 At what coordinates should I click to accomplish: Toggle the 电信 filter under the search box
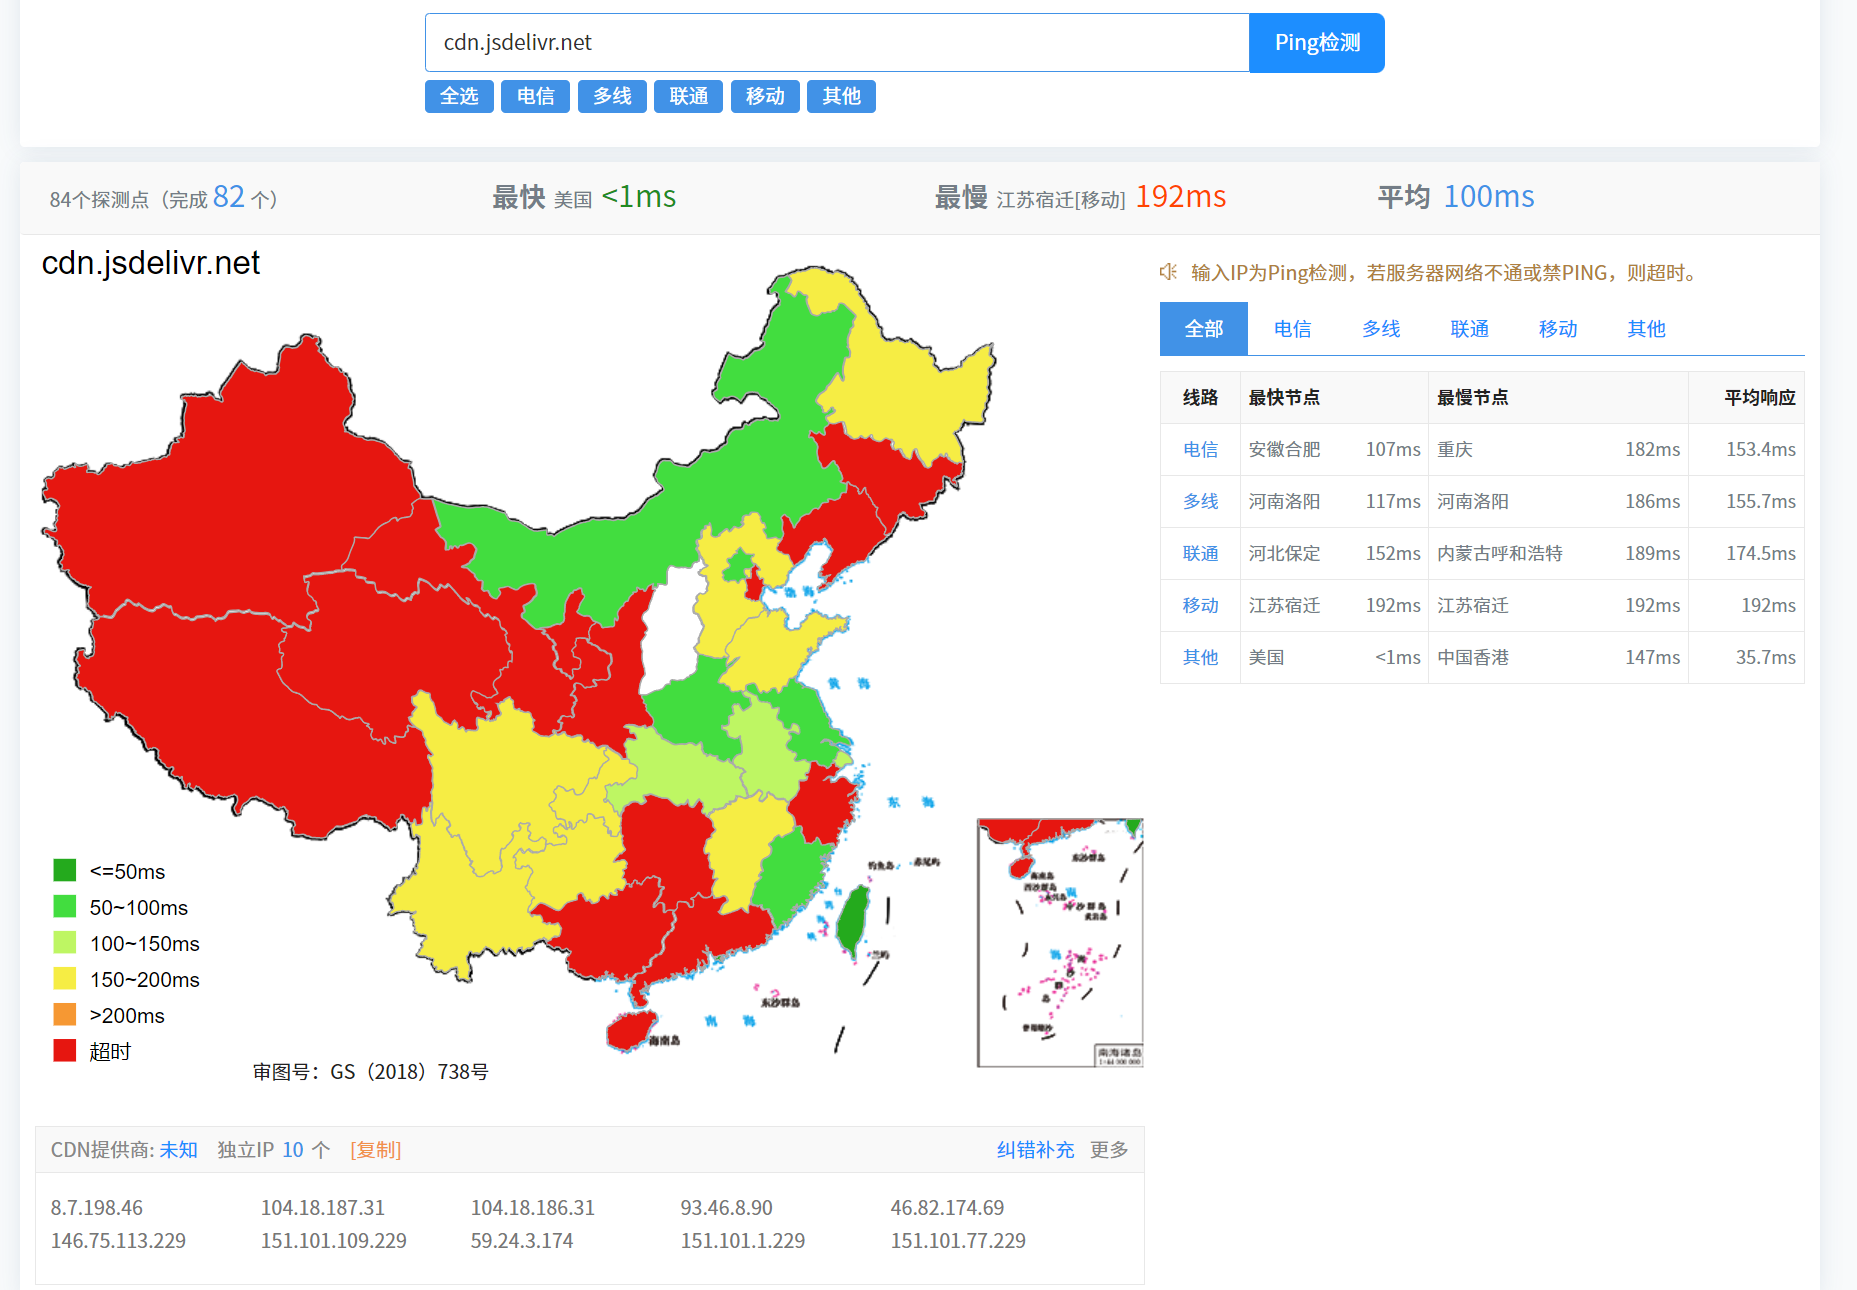(x=535, y=96)
